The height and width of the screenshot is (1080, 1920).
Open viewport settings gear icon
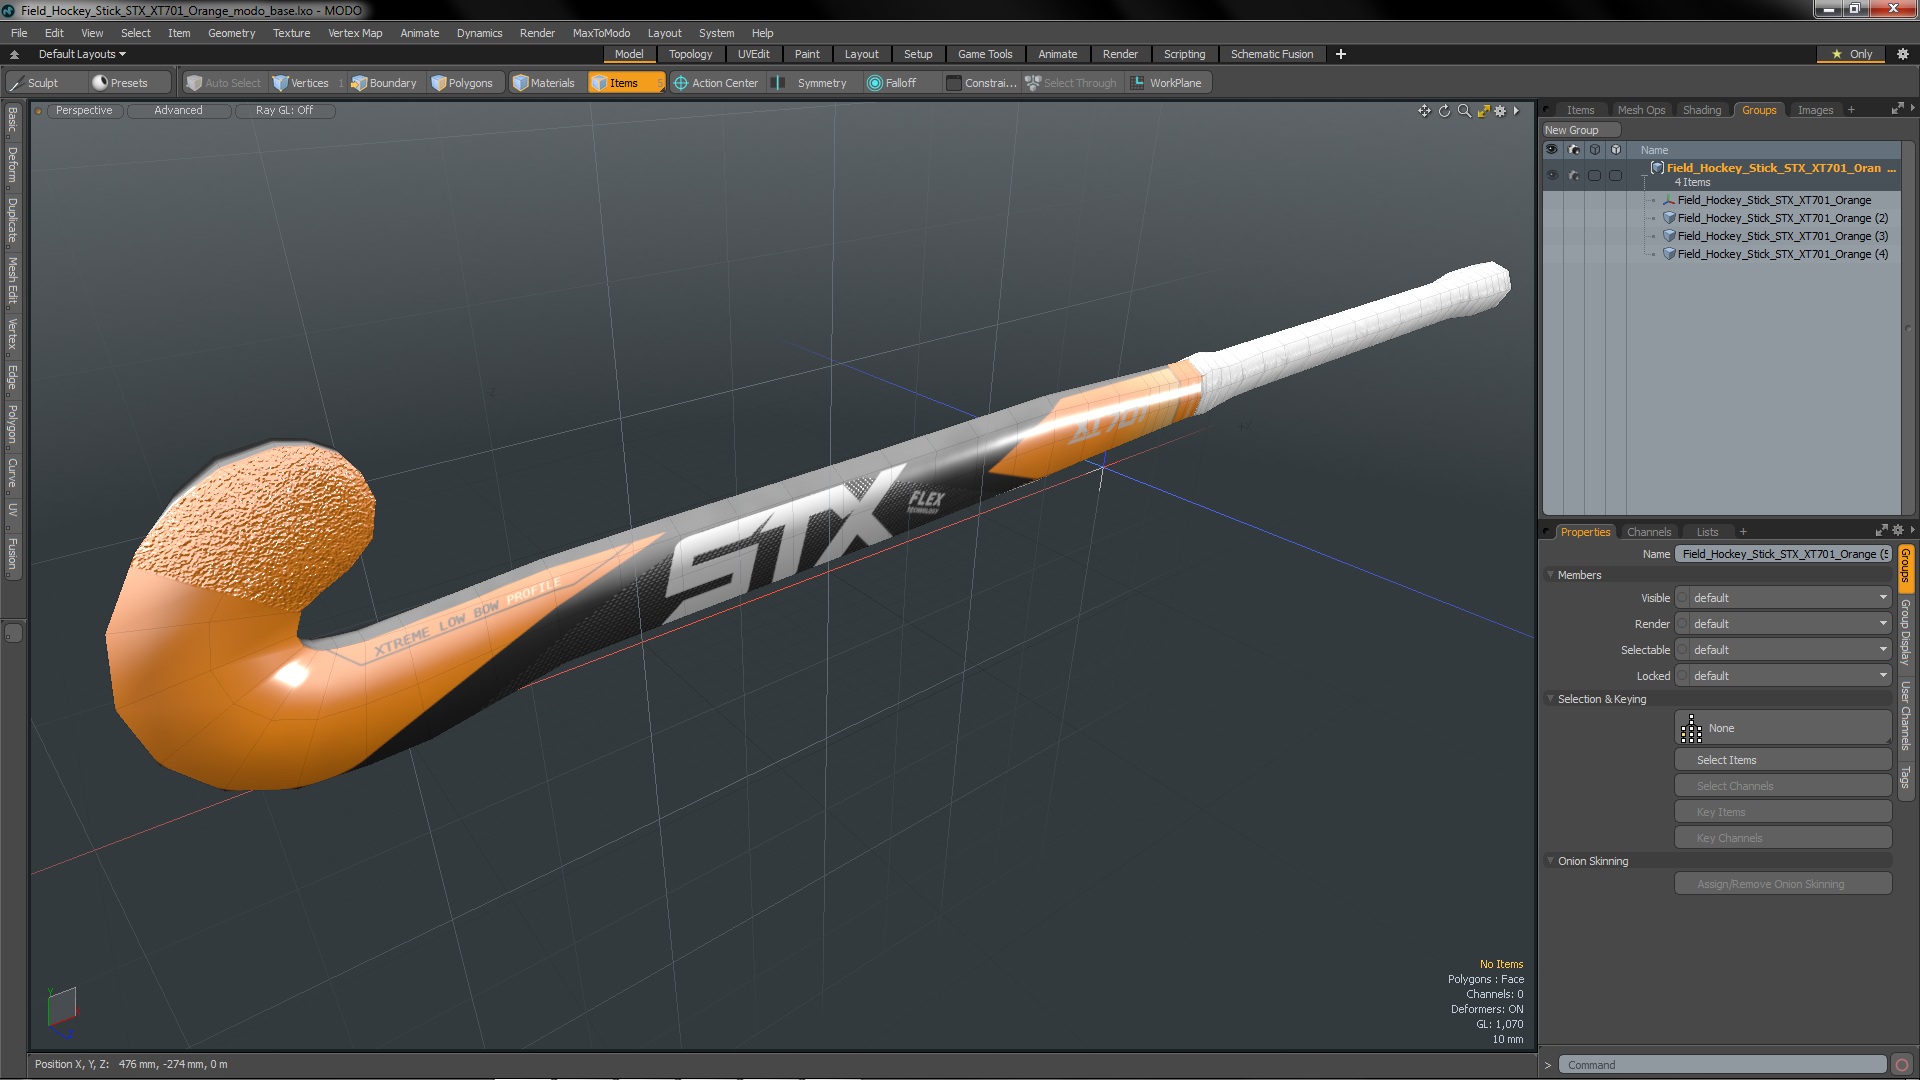click(1500, 111)
